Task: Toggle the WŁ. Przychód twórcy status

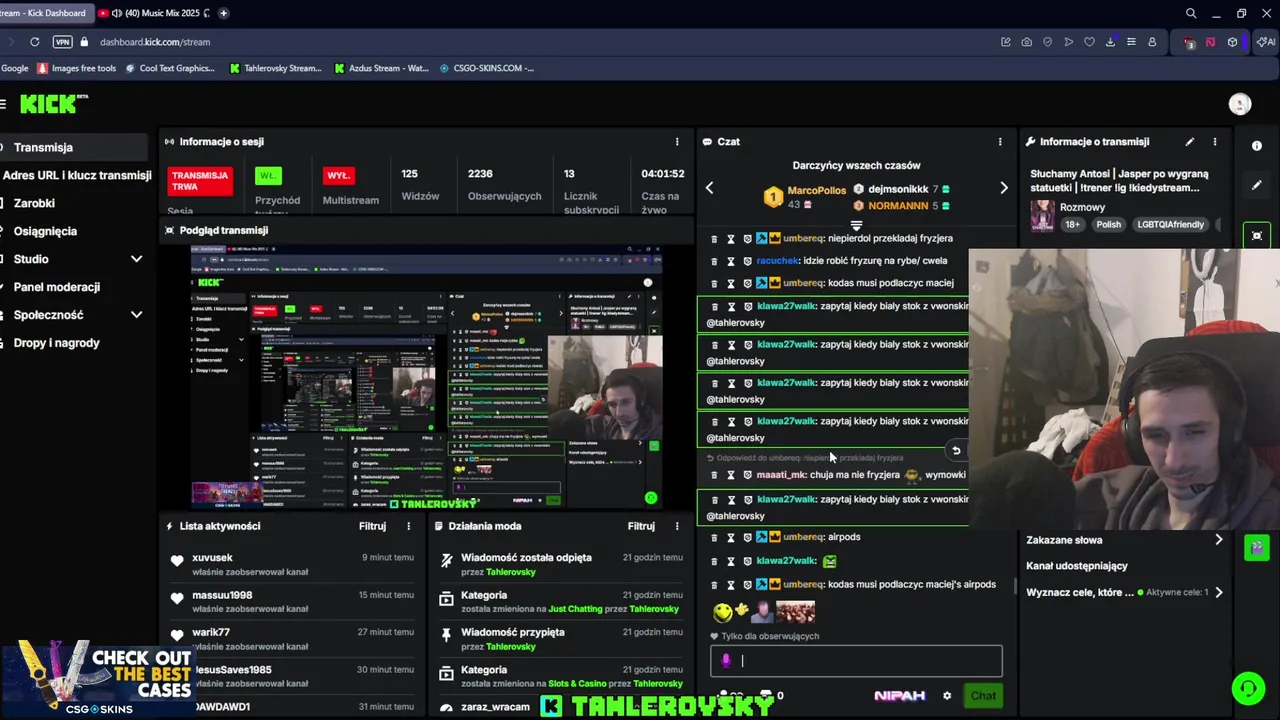Action: pyautogui.click(x=268, y=175)
